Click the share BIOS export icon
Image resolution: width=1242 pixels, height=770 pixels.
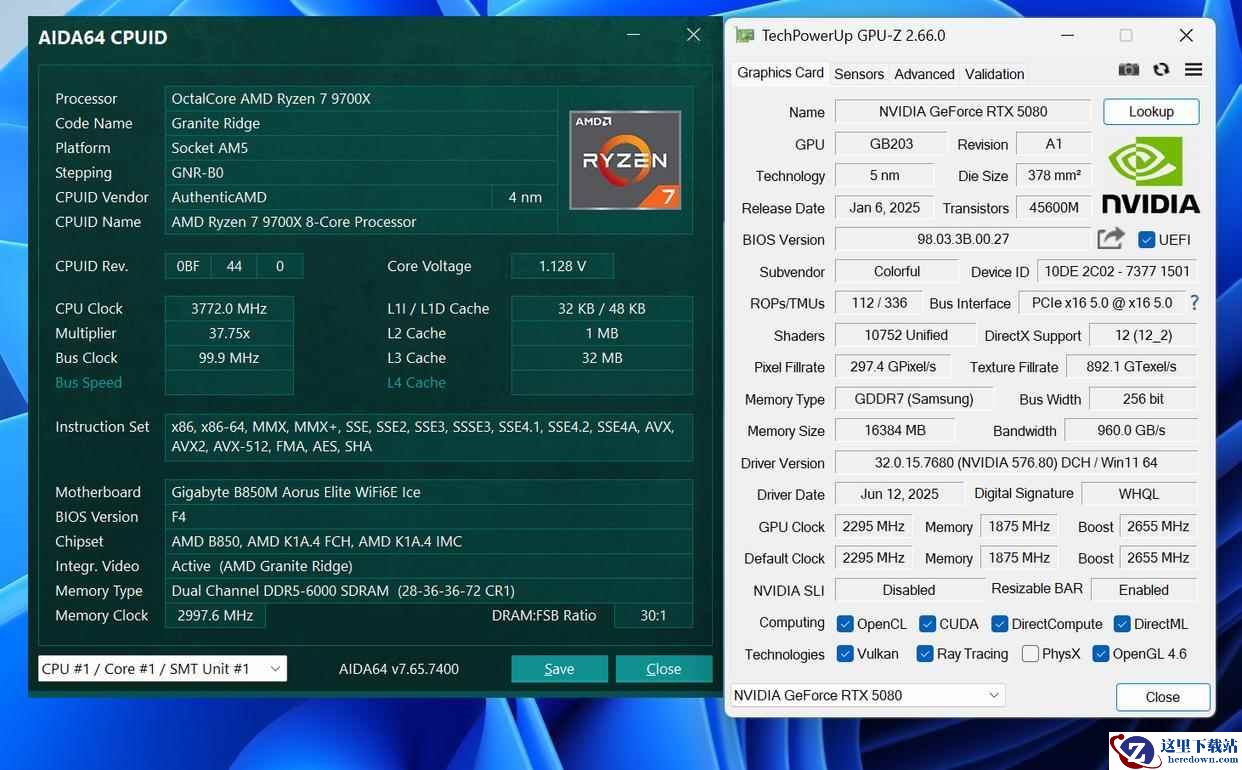(1111, 239)
